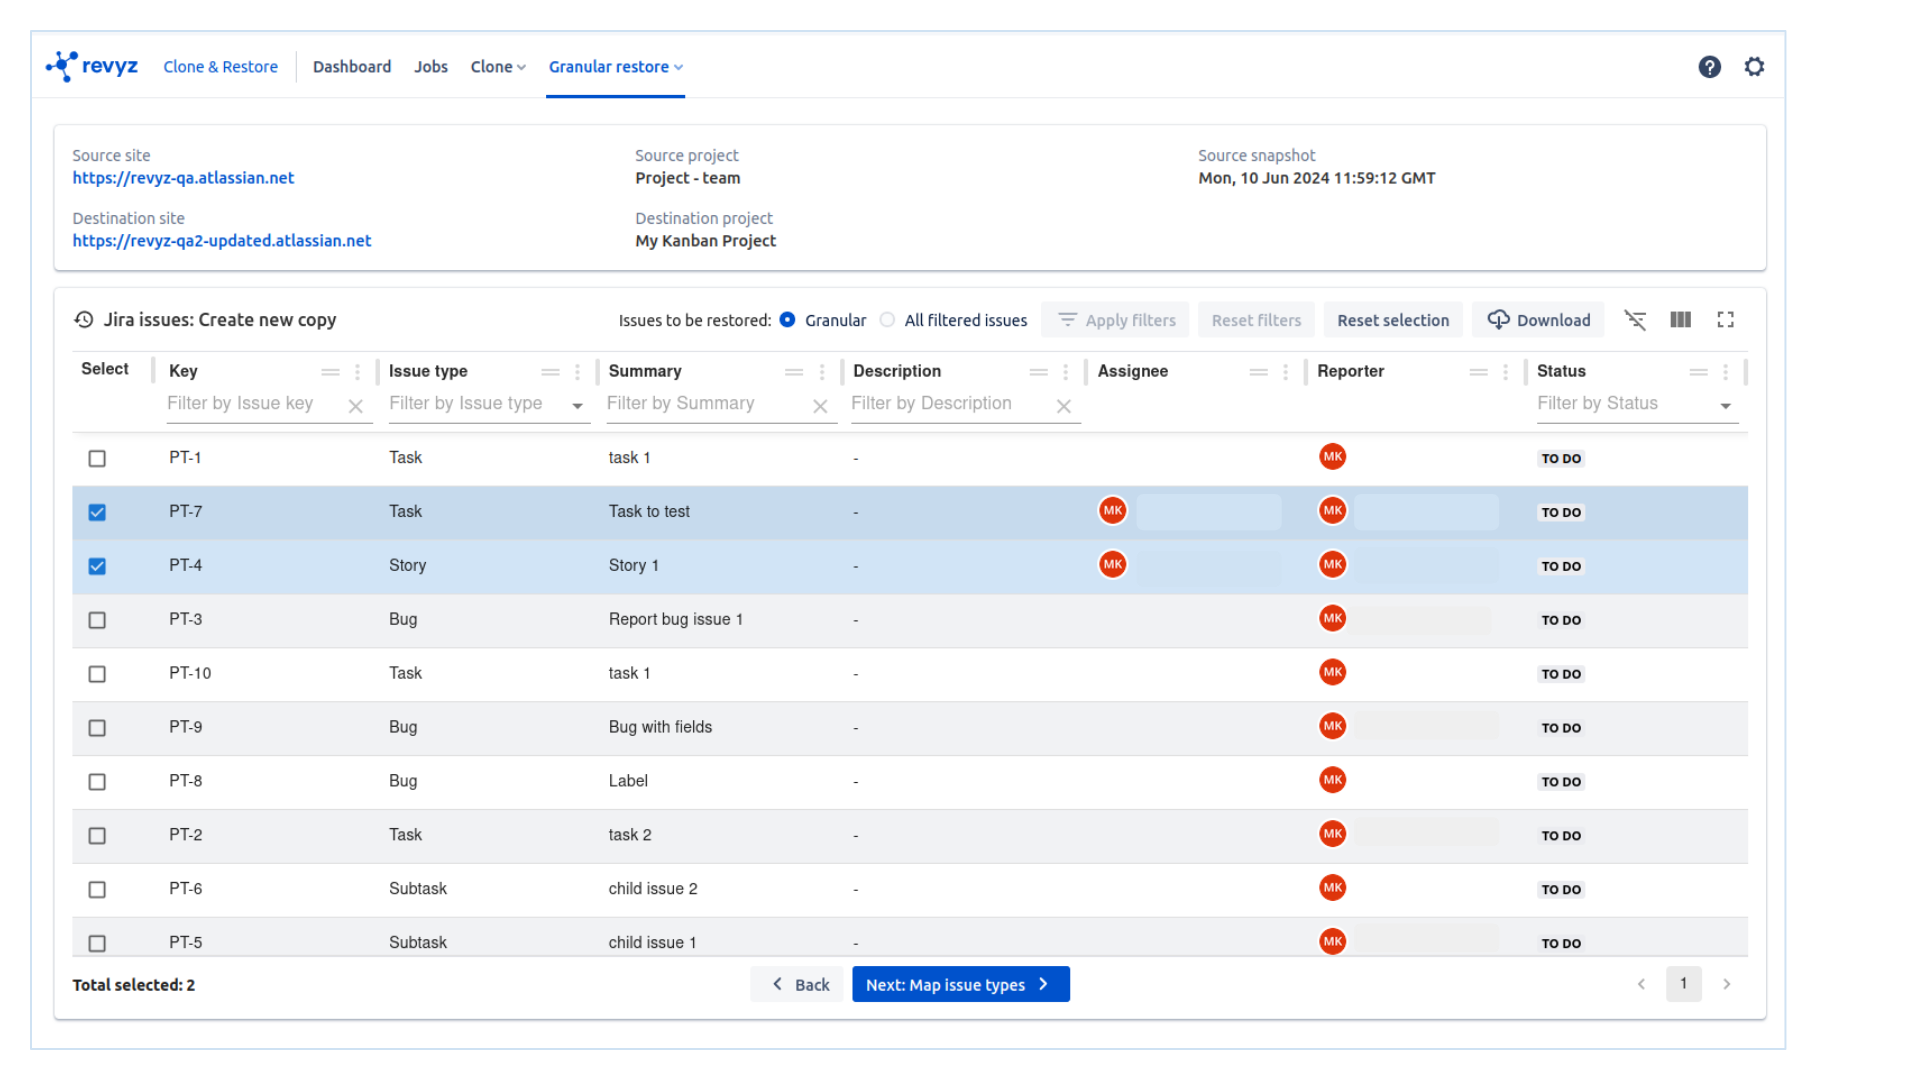Open the settings gear icon

pos(1754,67)
